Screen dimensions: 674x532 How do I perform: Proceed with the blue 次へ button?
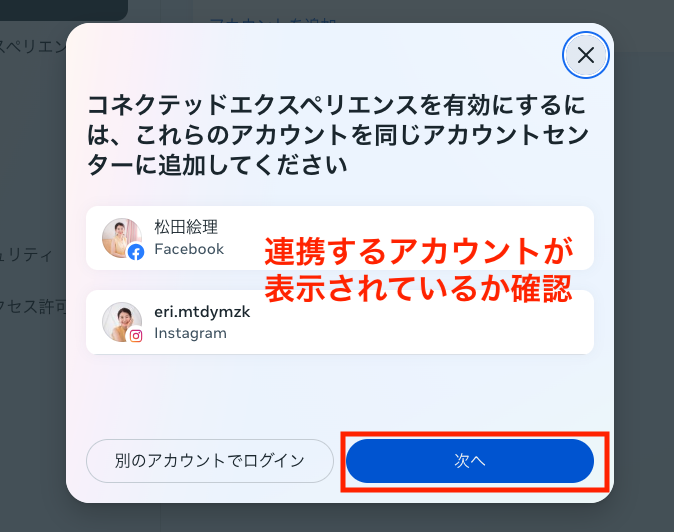pyautogui.click(x=470, y=461)
